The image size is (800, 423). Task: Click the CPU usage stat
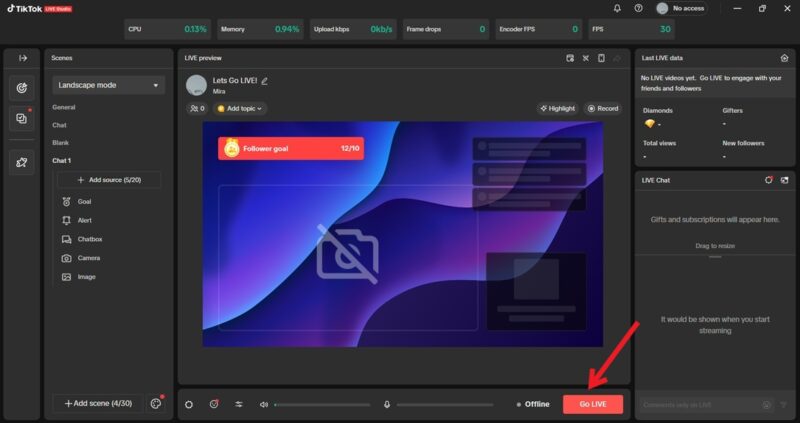point(167,29)
